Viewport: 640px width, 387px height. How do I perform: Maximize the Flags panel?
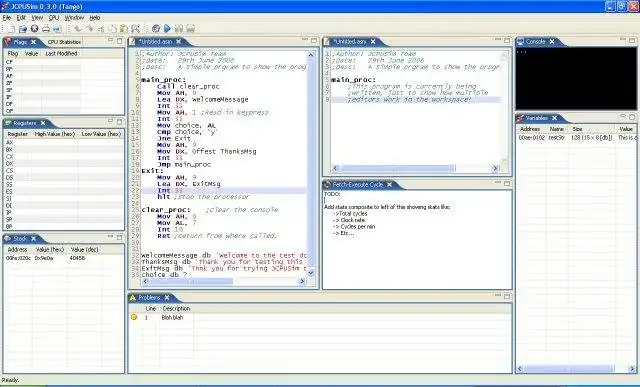(119, 41)
